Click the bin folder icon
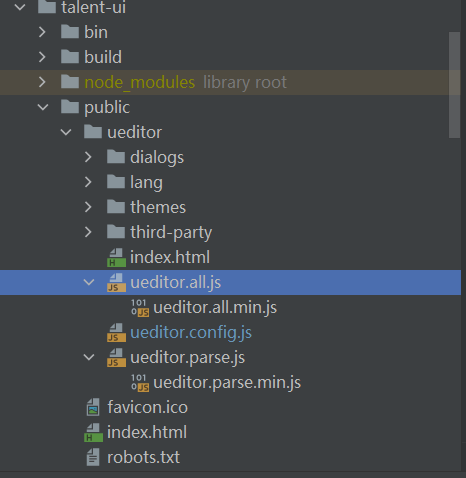466x478 pixels. (70, 32)
